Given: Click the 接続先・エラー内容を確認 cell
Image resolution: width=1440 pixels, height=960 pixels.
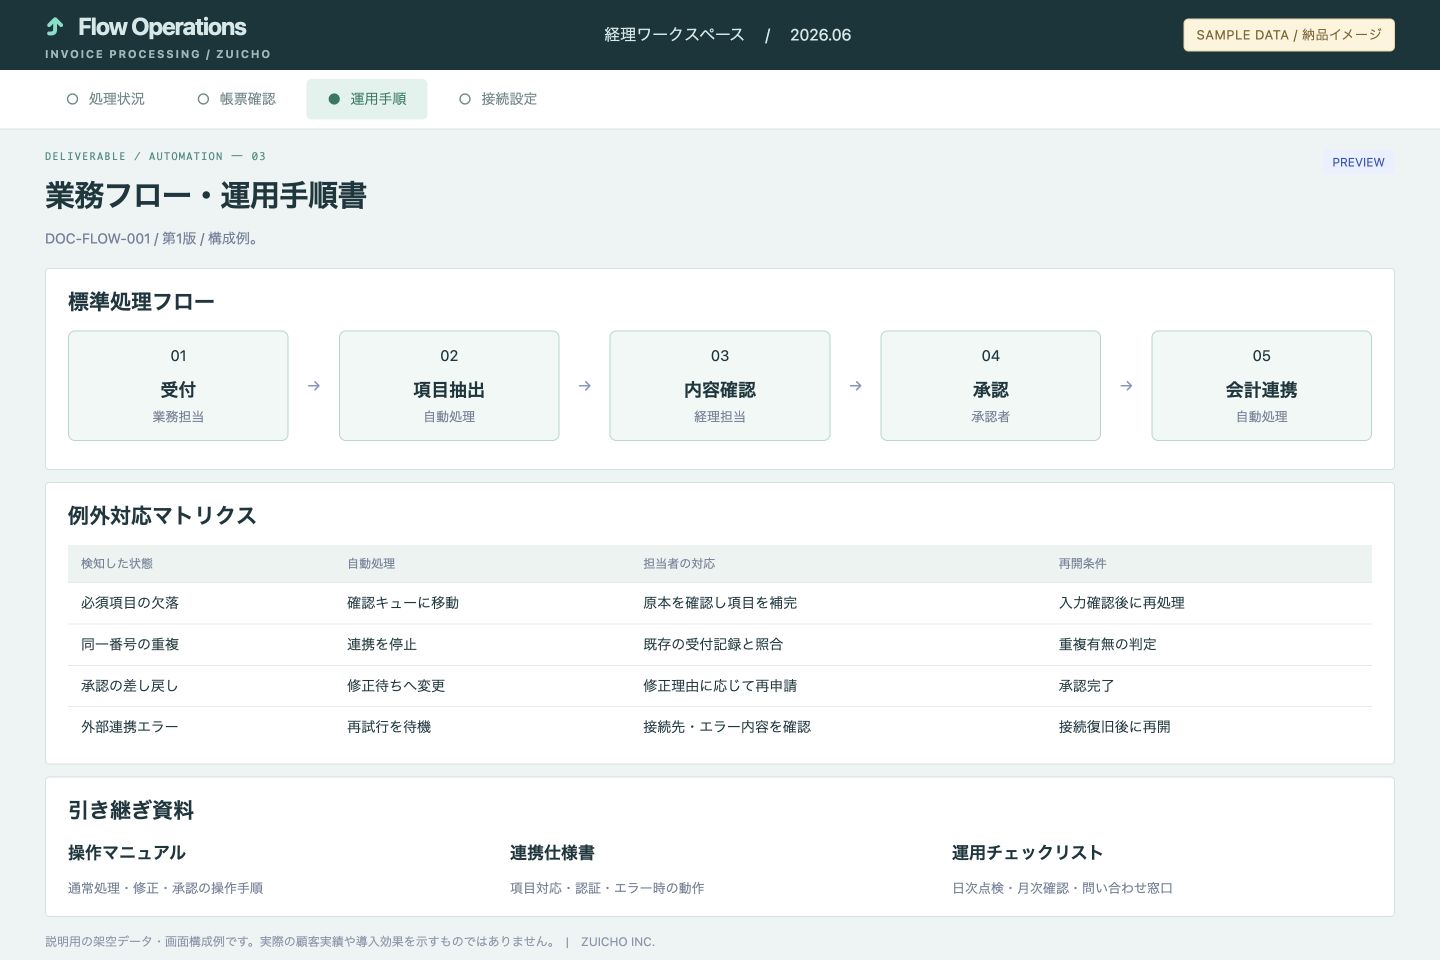Looking at the screenshot, I should (727, 727).
